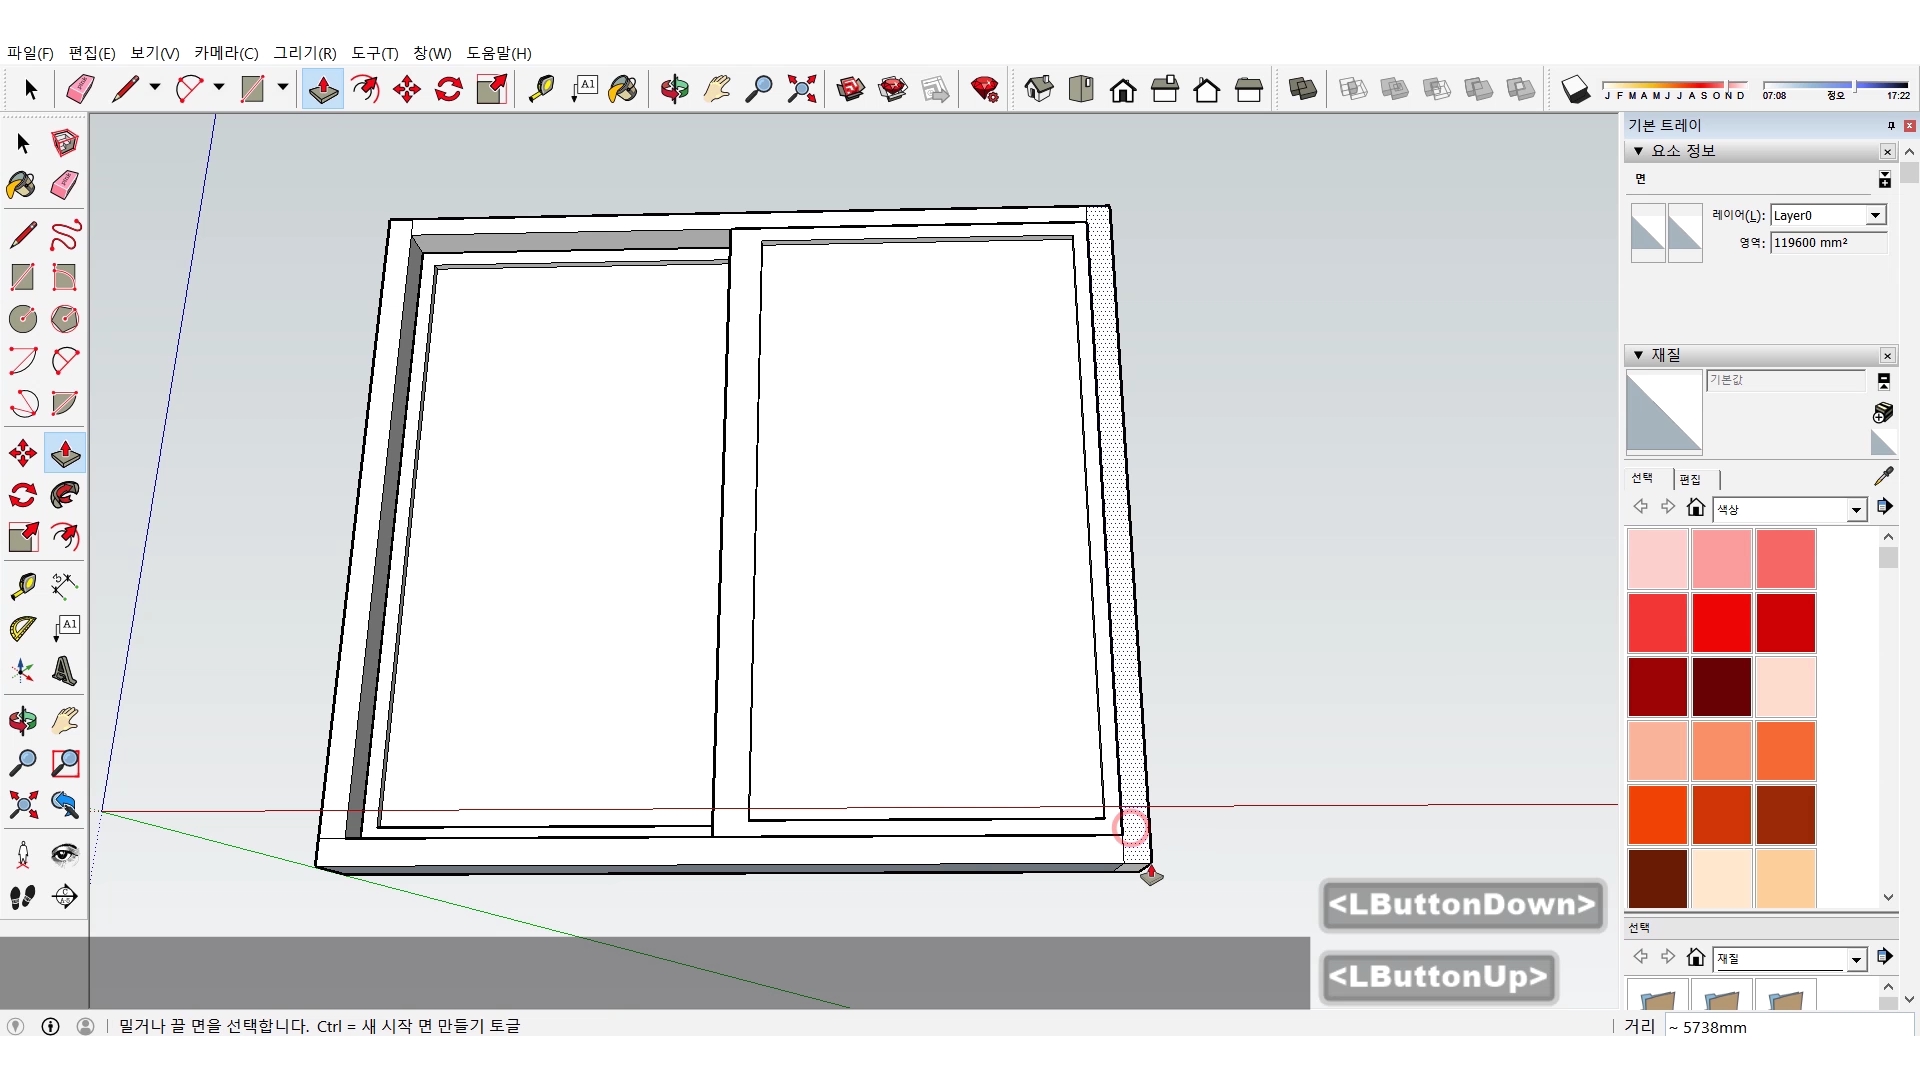Viewport: 1920px width, 1080px height.
Task: Toggle the shadows display button
Action: pos(1575,89)
